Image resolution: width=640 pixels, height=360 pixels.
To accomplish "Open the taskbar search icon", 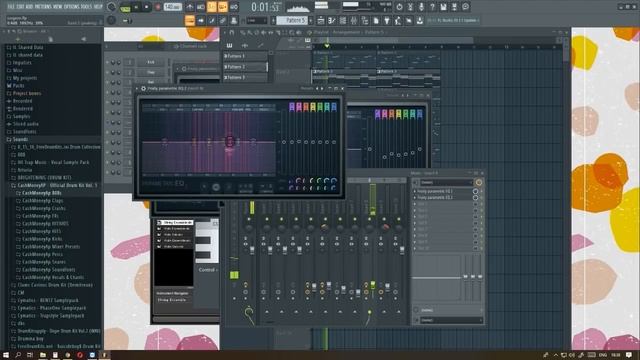I will pyautogui.click(x=18, y=355).
